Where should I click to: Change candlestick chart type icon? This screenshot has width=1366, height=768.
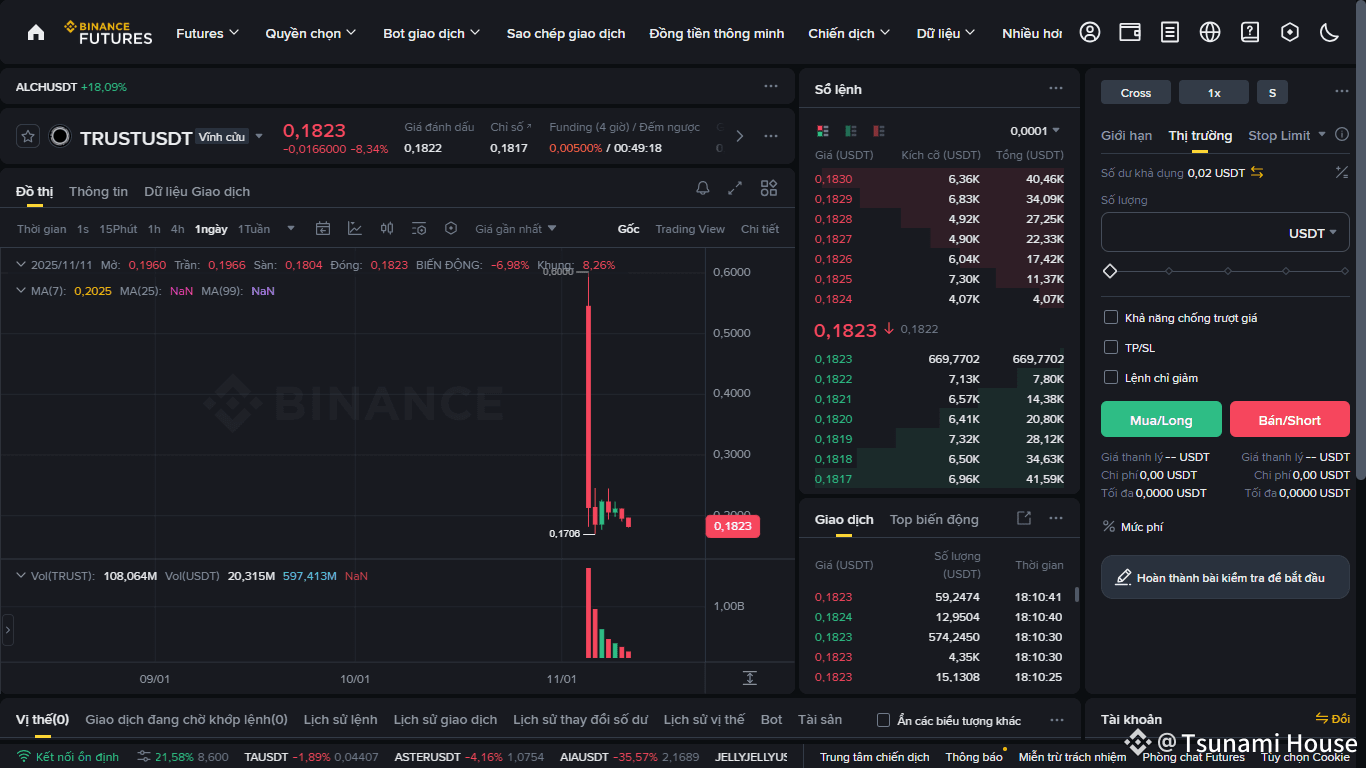pos(387,229)
